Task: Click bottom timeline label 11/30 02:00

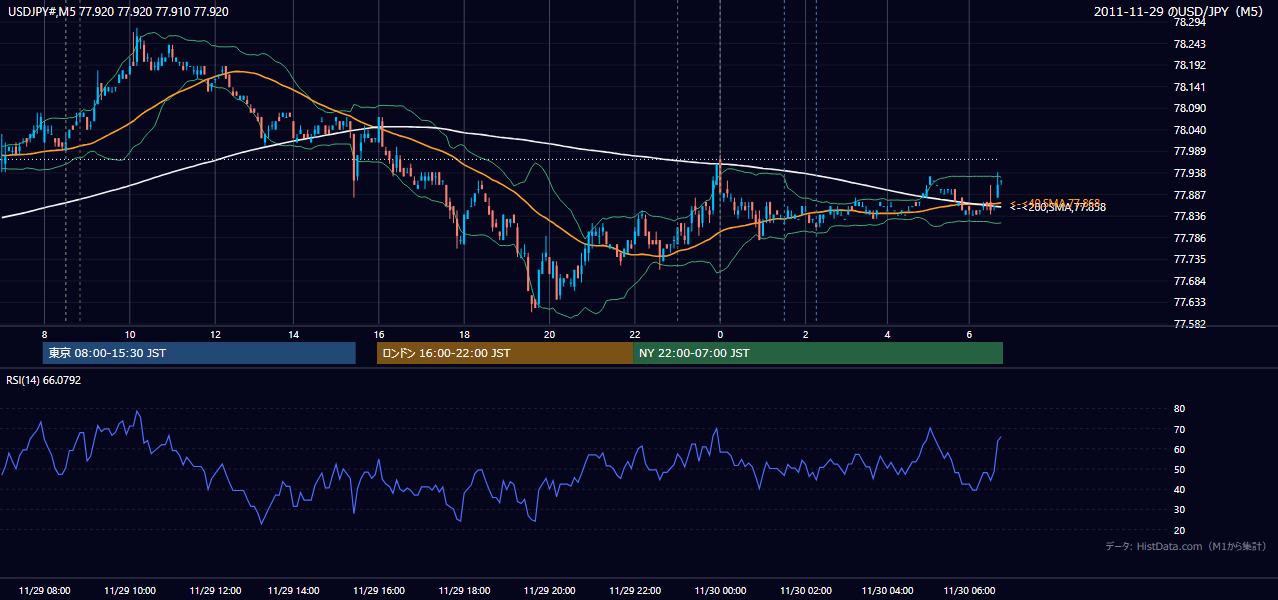Action: 805,591
